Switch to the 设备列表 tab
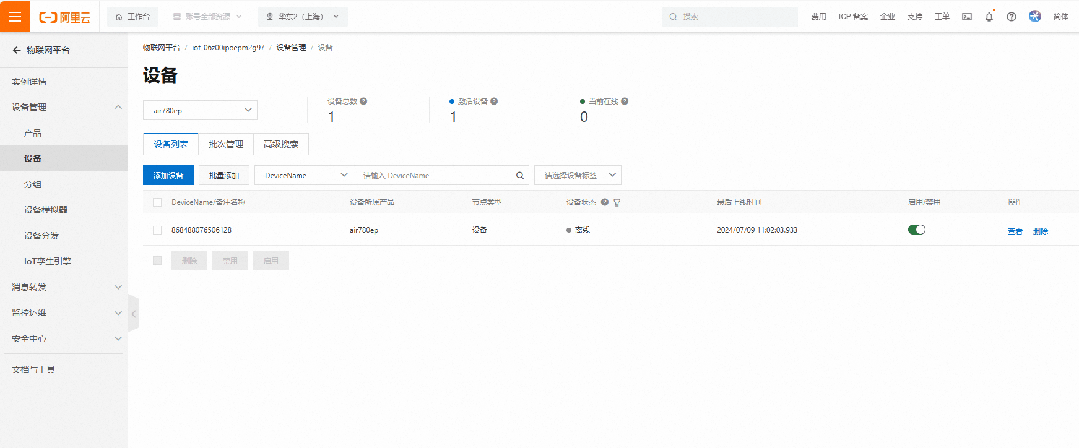This screenshot has width=1079, height=448. [171, 145]
